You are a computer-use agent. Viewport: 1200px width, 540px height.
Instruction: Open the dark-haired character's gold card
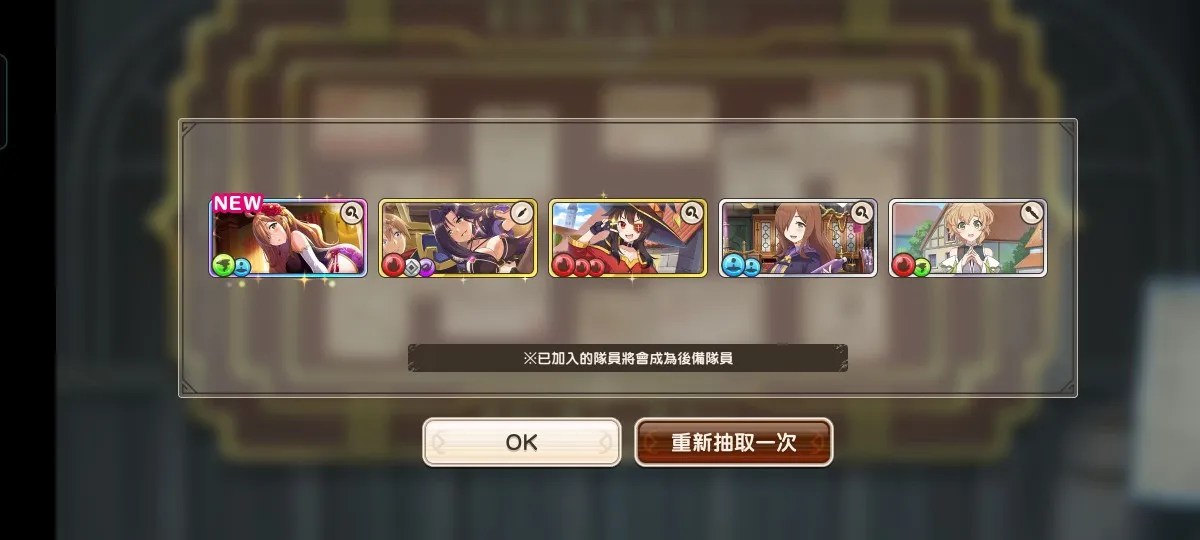(x=458, y=238)
